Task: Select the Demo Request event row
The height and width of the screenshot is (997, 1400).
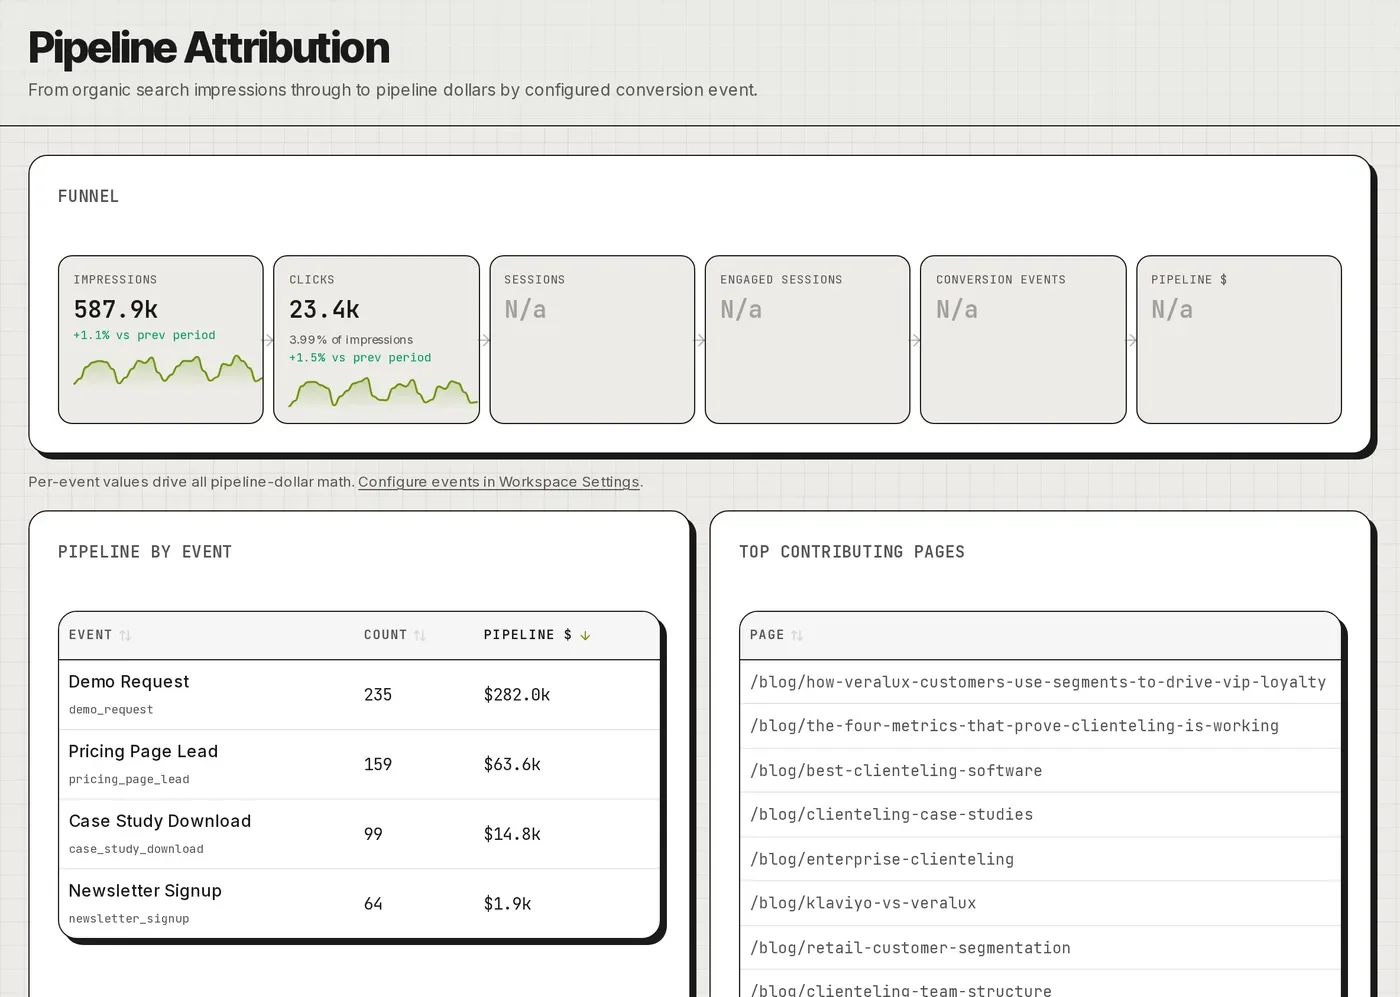Action: [x=359, y=695]
